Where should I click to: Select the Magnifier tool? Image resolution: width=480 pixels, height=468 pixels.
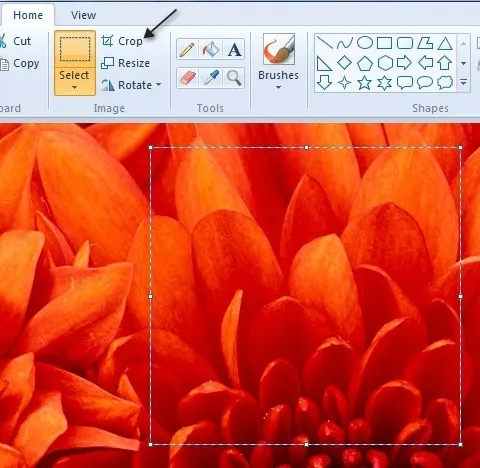(x=234, y=78)
